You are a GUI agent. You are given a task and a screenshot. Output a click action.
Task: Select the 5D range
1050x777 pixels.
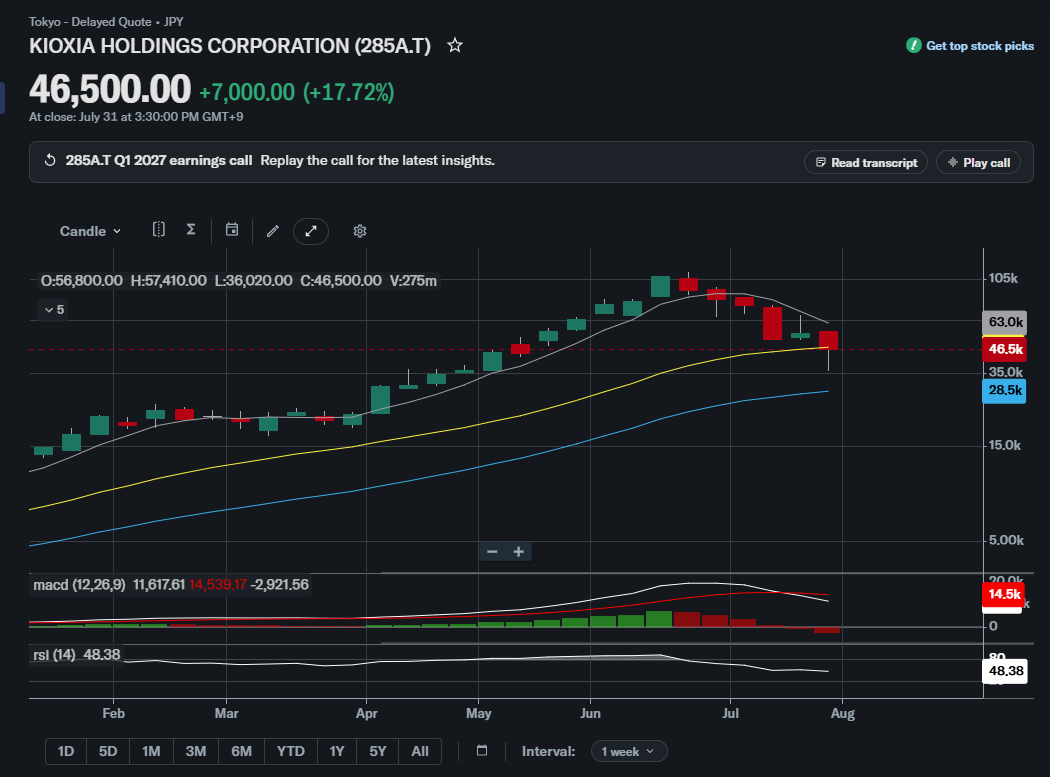tap(108, 752)
